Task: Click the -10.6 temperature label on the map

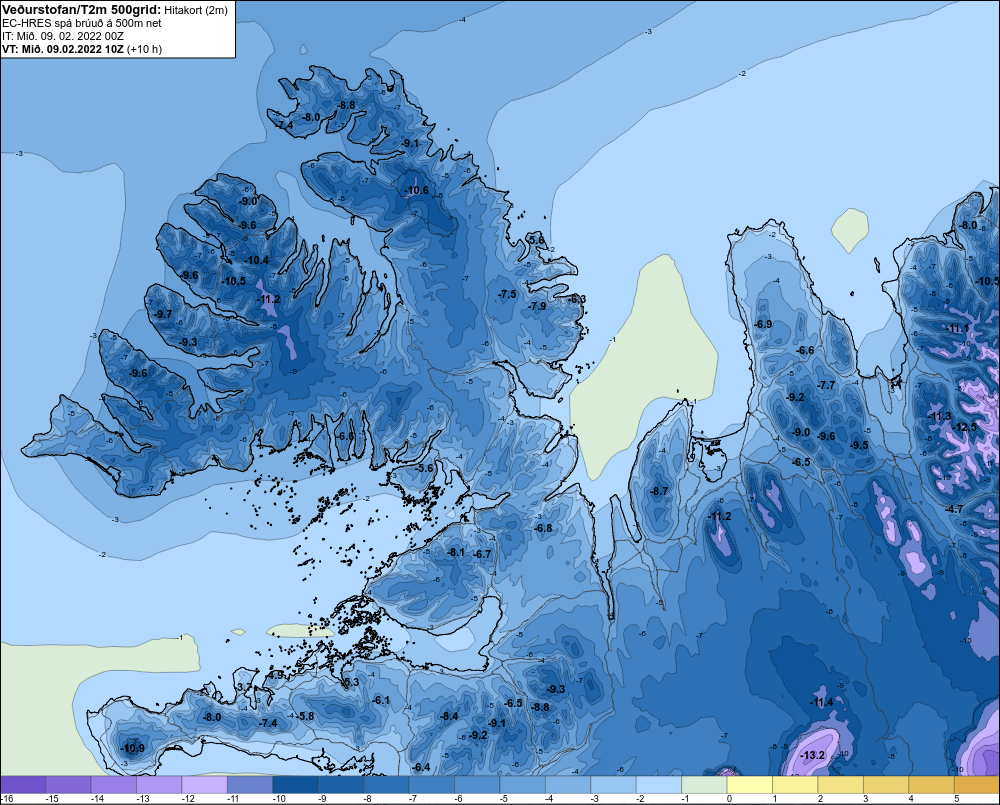Action: point(416,190)
